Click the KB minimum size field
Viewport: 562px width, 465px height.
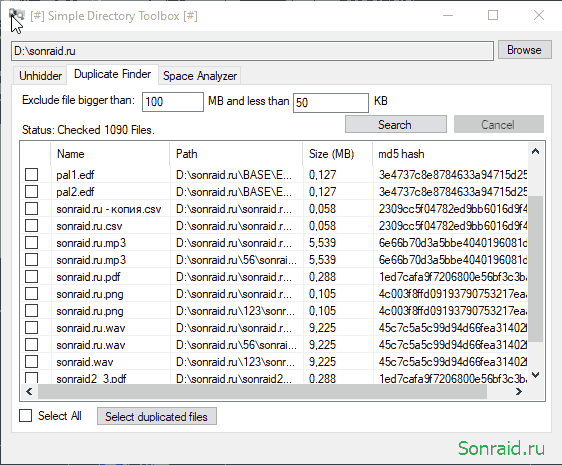(330, 103)
